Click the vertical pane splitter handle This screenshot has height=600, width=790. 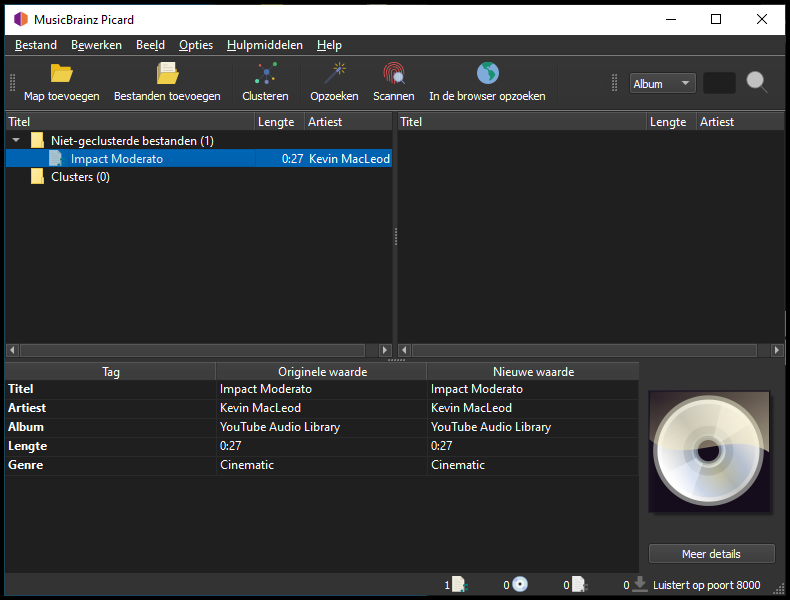click(x=396, y=236)
